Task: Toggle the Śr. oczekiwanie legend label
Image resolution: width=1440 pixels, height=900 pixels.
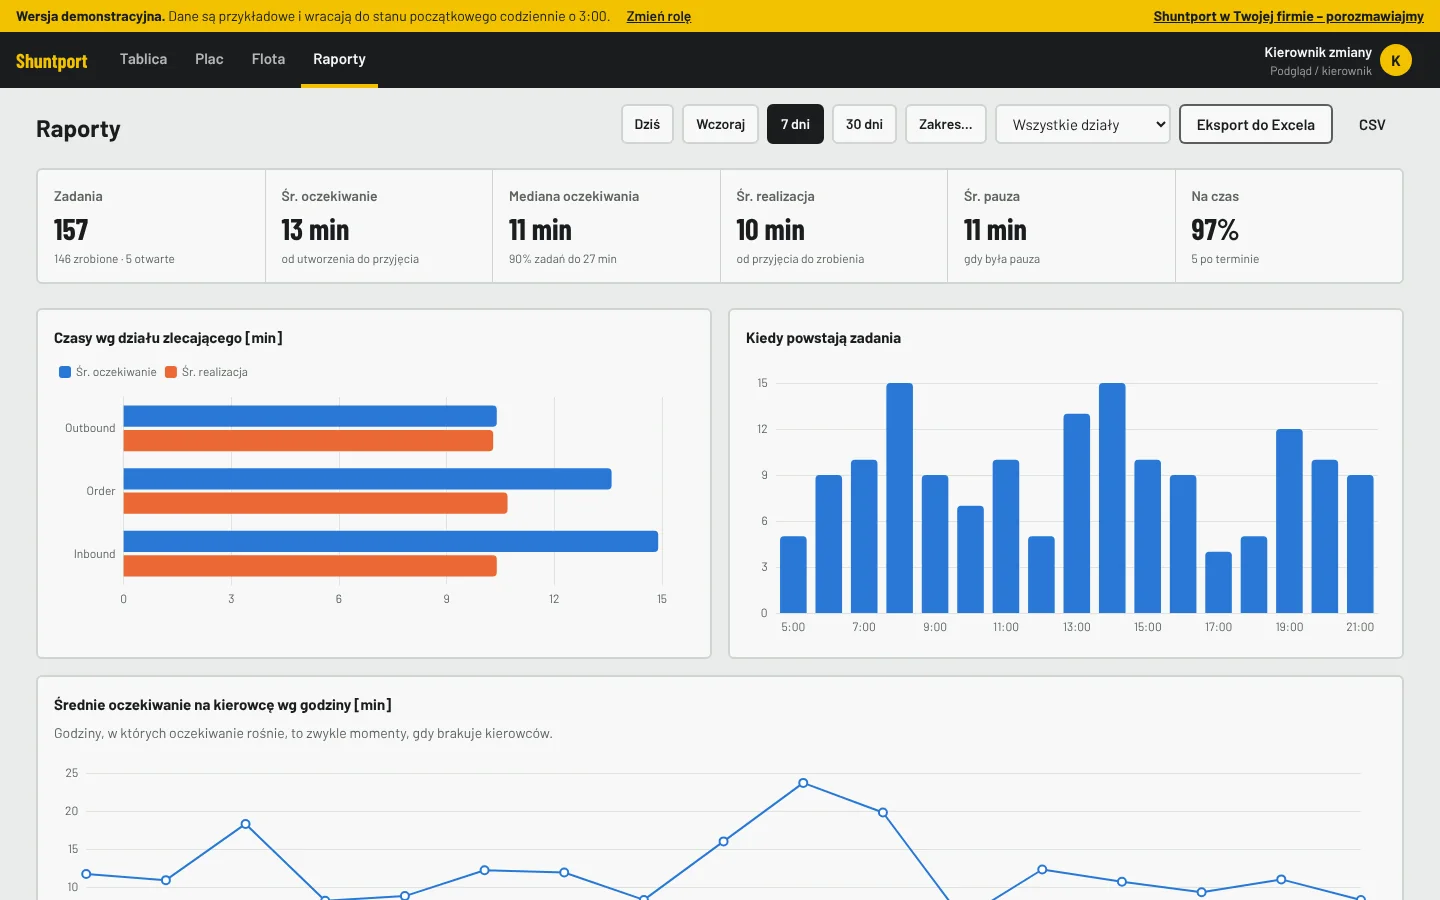Action: click(x=116, y=372)
